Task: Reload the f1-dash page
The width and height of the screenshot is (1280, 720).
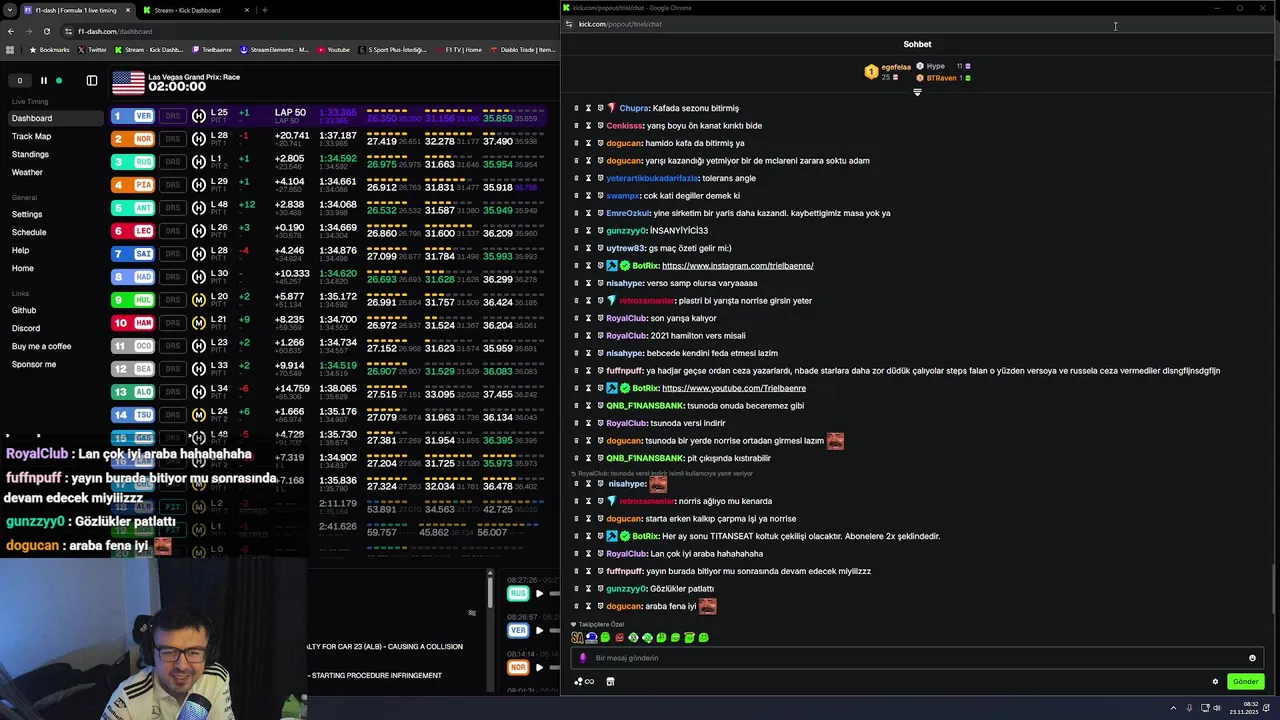Action: (46, 31)
